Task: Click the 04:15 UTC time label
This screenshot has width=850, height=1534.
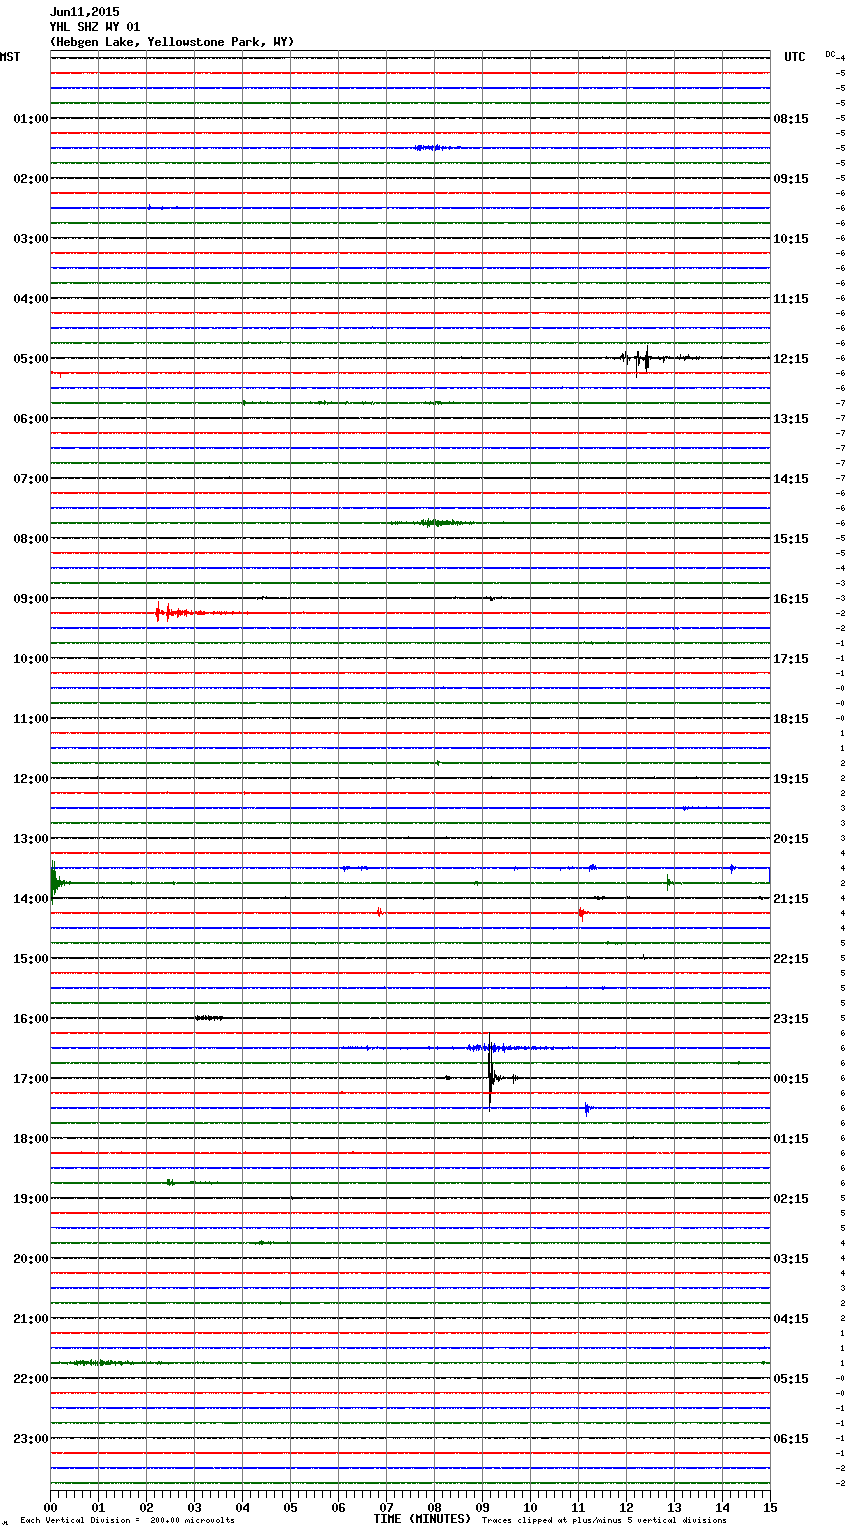Action: 791,1319
